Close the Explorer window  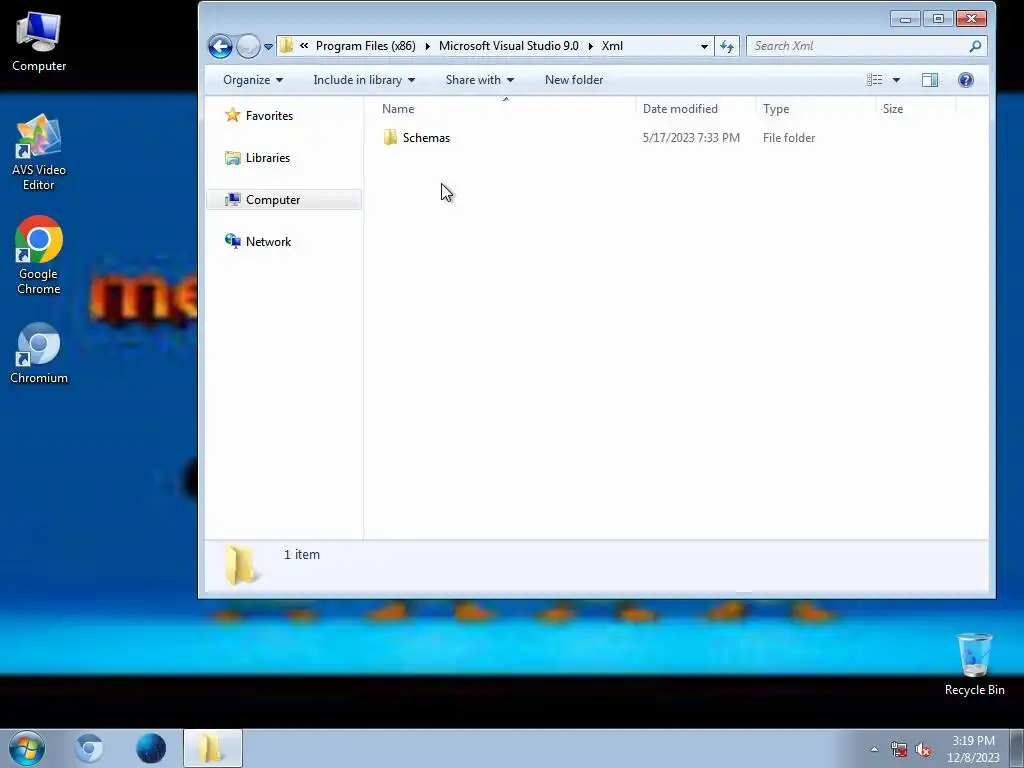coord(971,19)
